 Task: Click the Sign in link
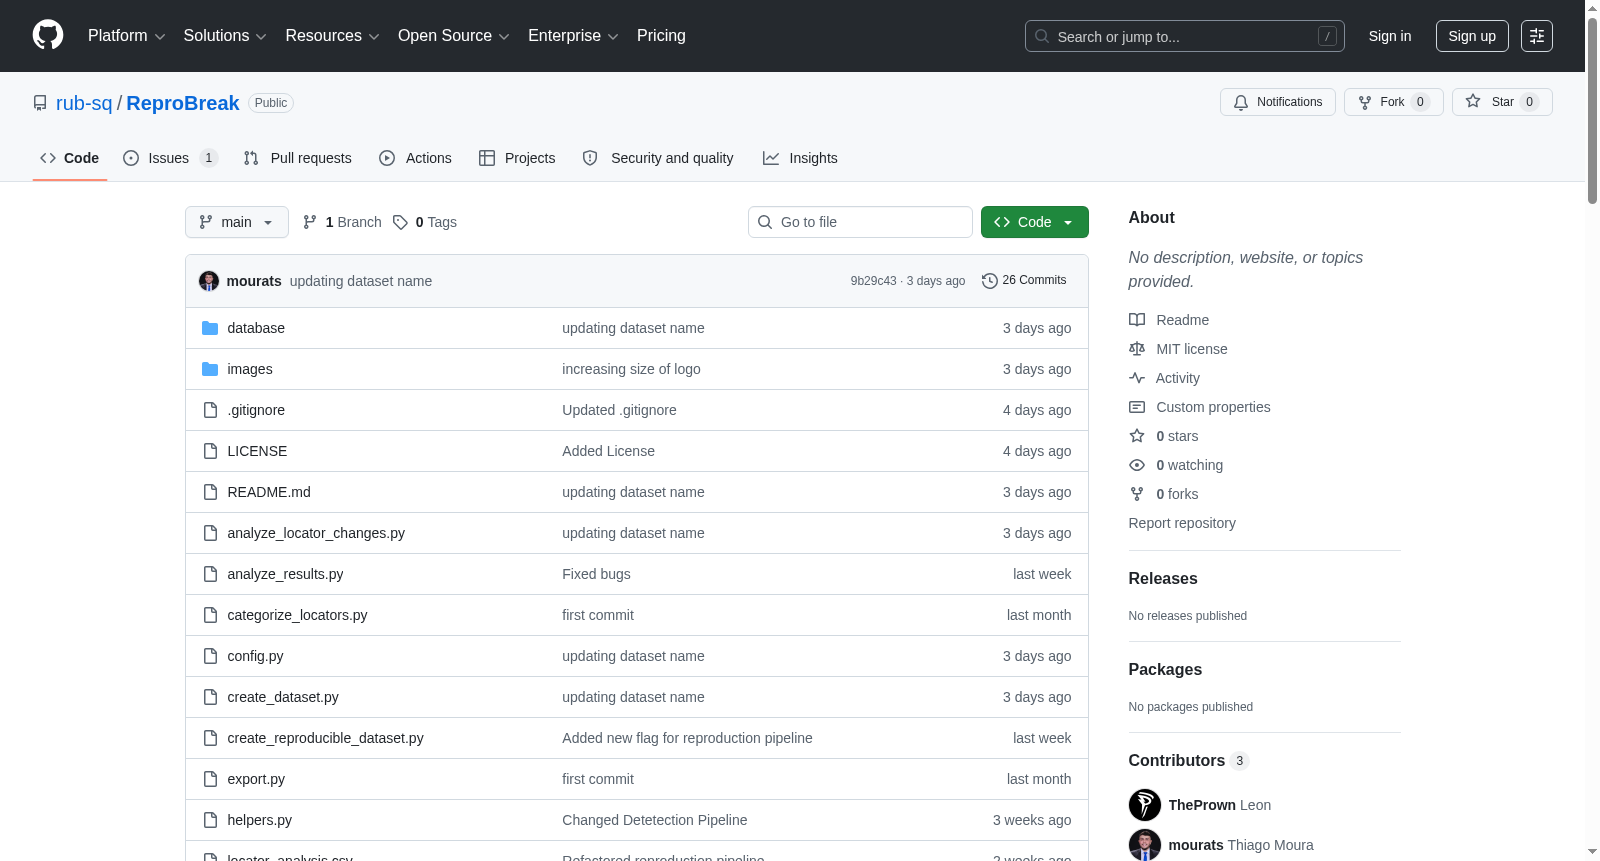click(1390, 36)
